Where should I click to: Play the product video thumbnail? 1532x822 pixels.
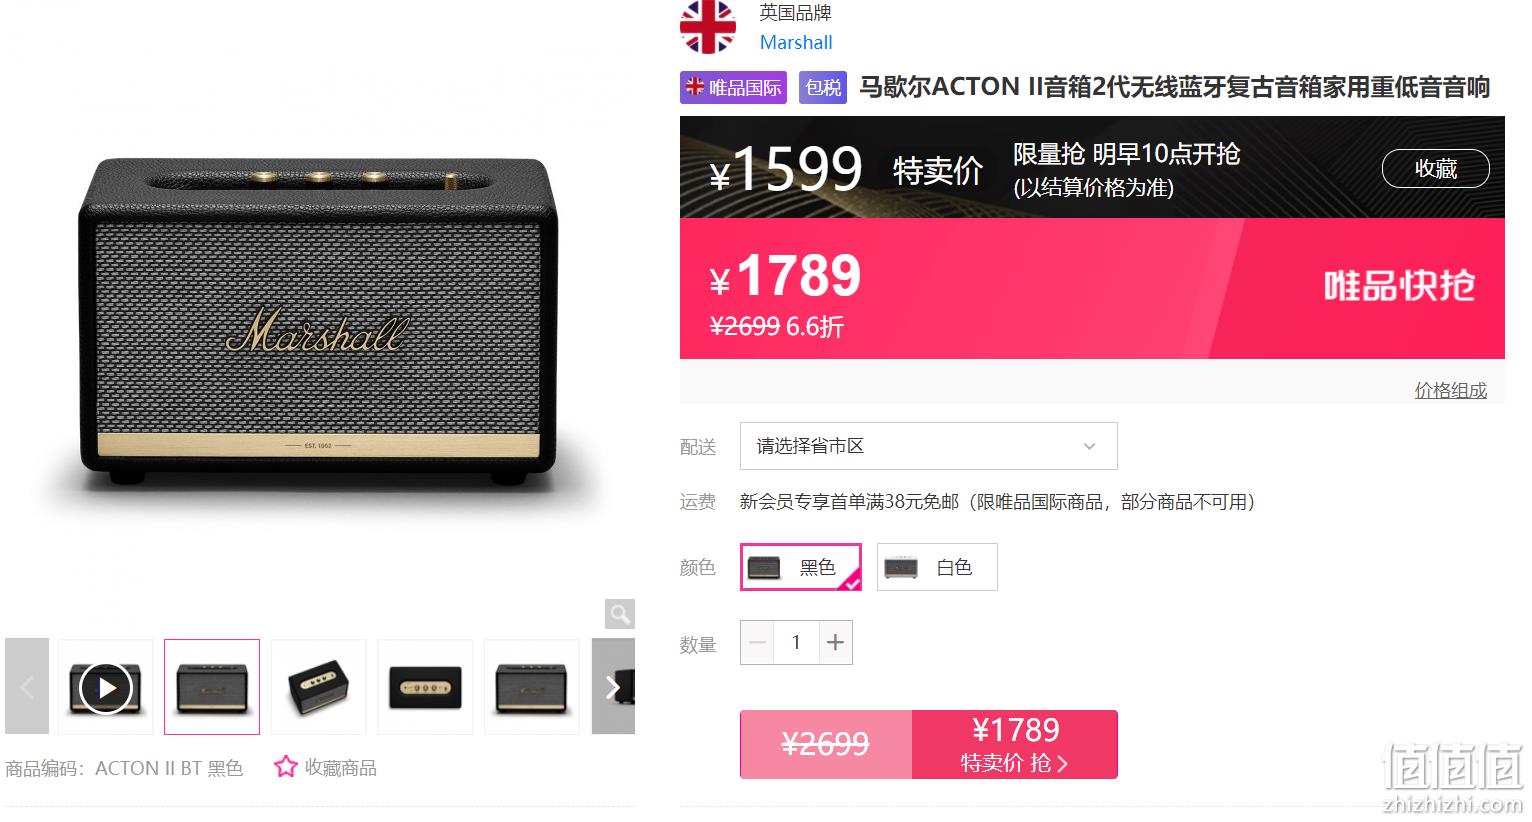point(106,687)
